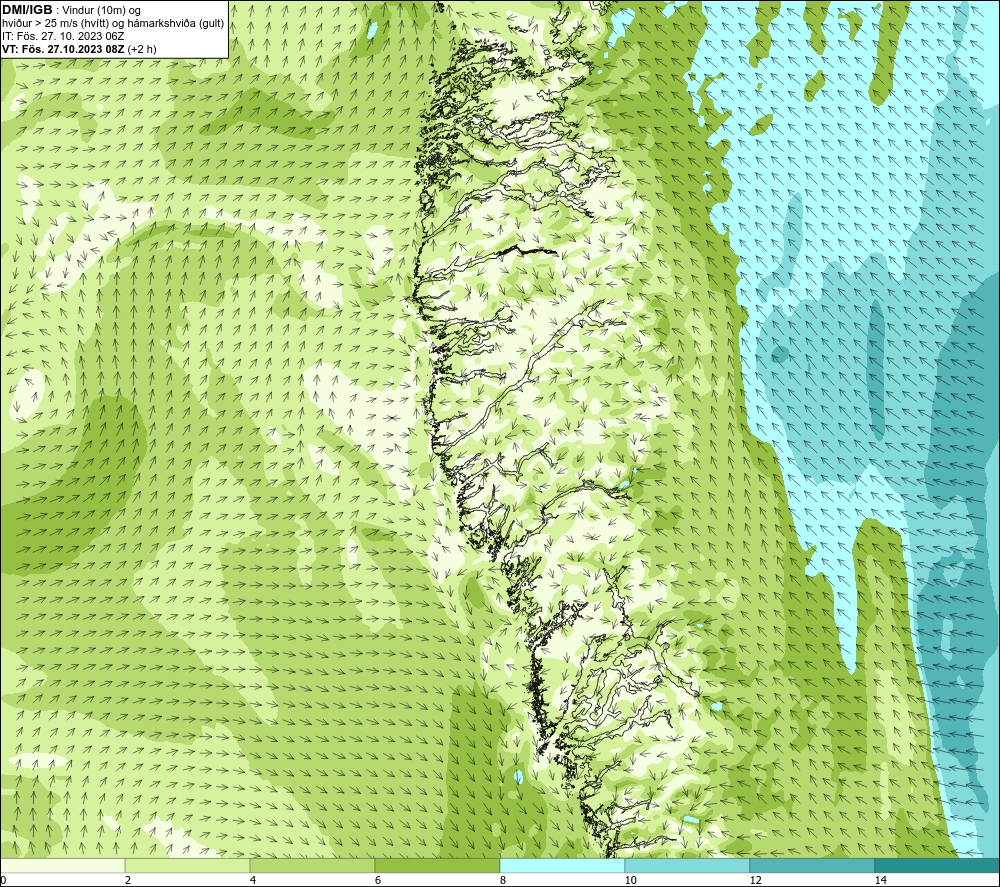Click the above 14 m/s dark teal swatch
Image resolution: width=1000 pixels, height=887 pixels.
click(x=937, y=866)
